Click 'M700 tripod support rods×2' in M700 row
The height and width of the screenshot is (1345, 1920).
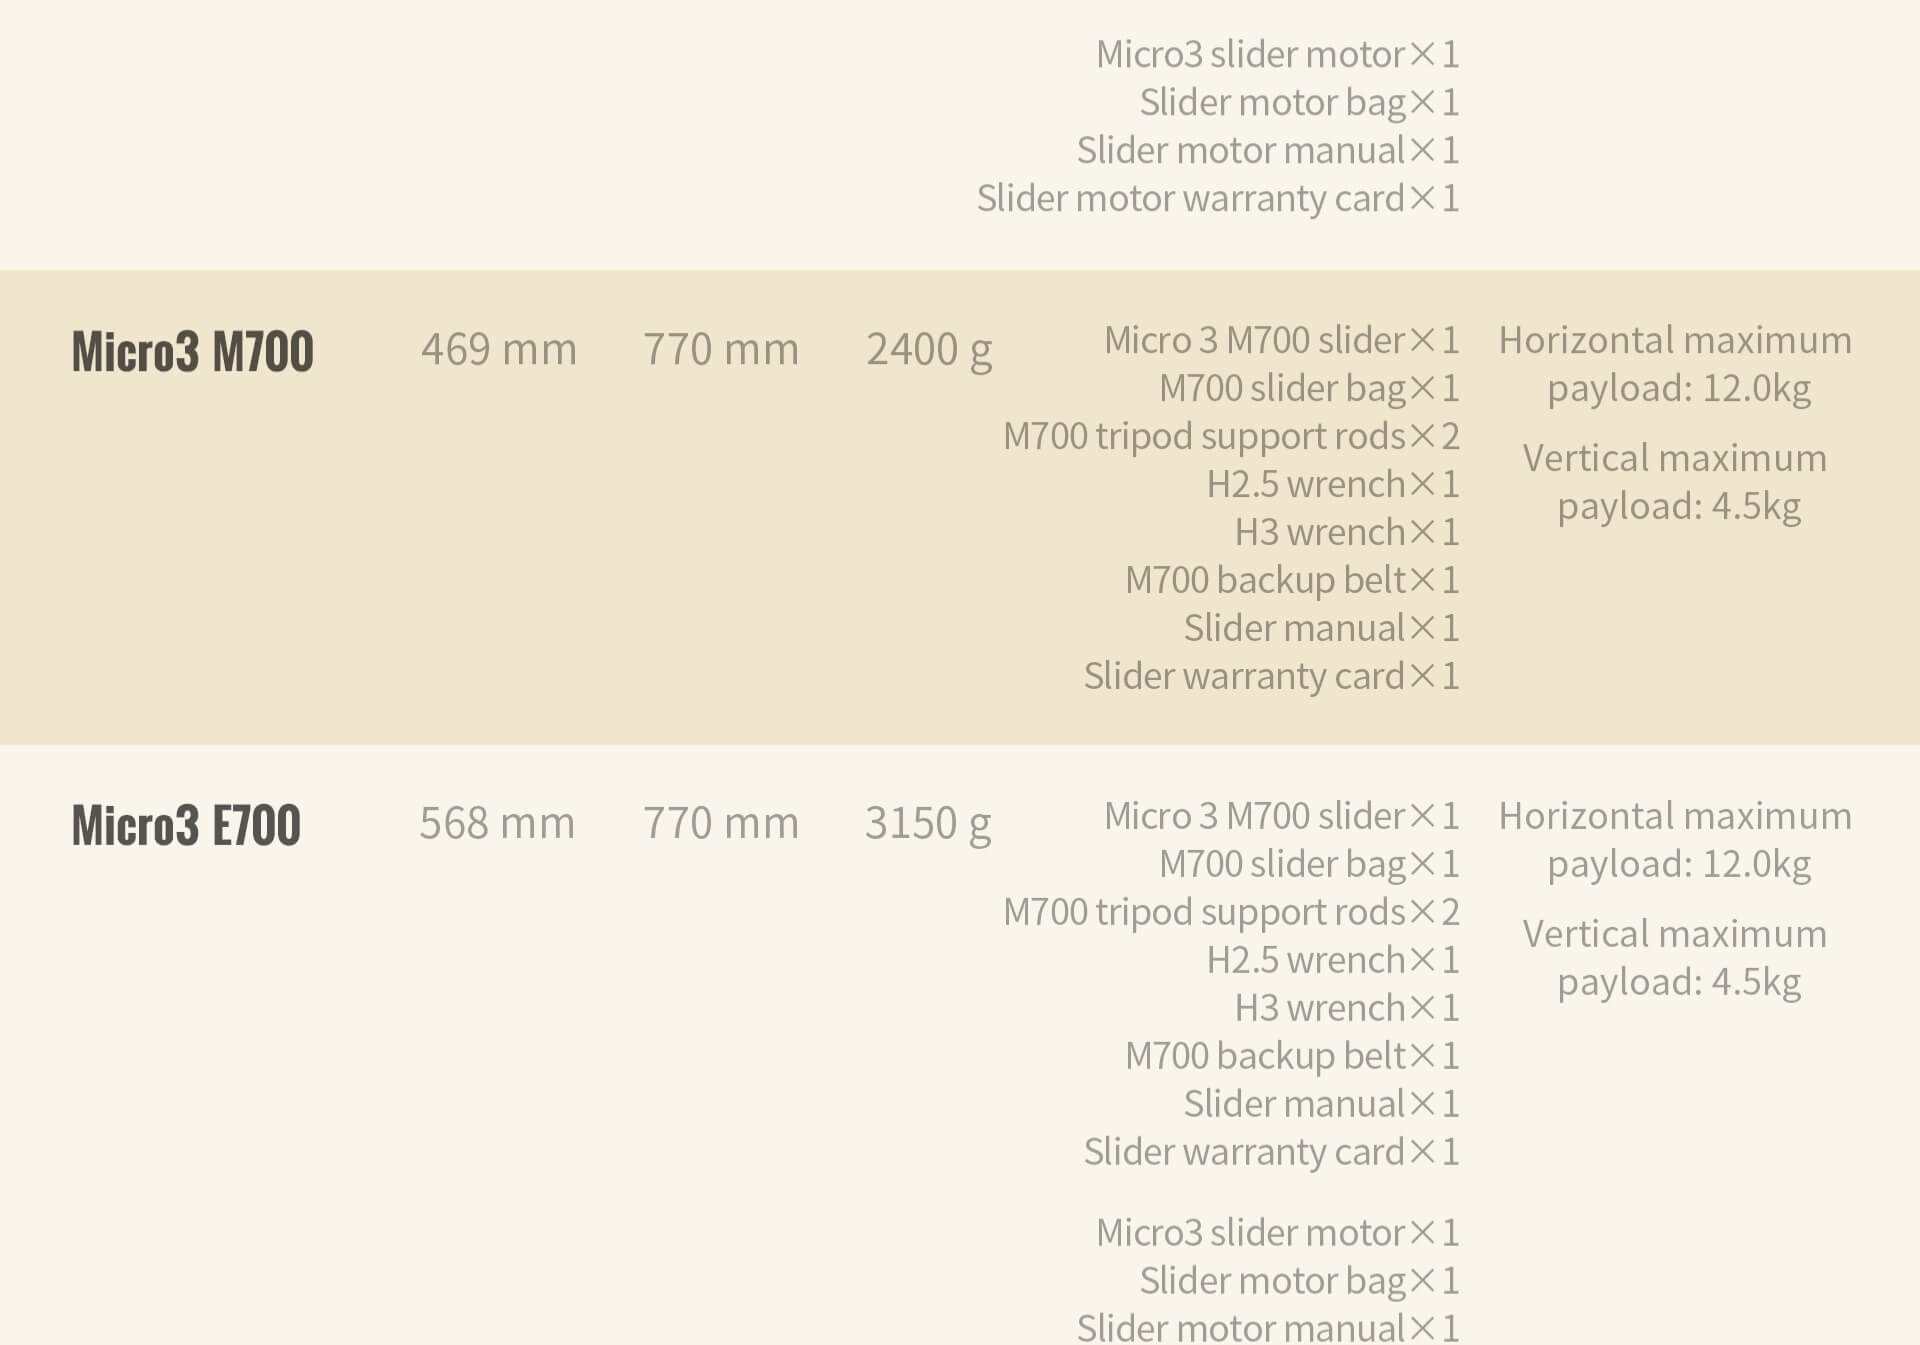tap(1231, 436)
